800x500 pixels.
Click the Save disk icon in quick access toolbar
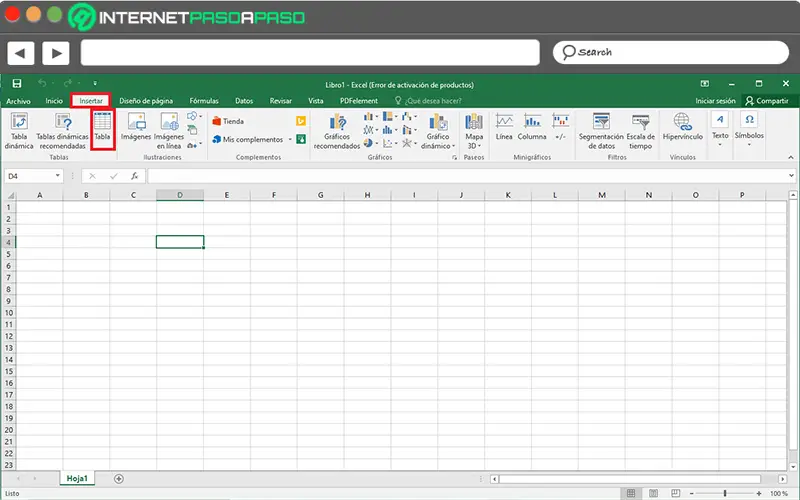17,83
